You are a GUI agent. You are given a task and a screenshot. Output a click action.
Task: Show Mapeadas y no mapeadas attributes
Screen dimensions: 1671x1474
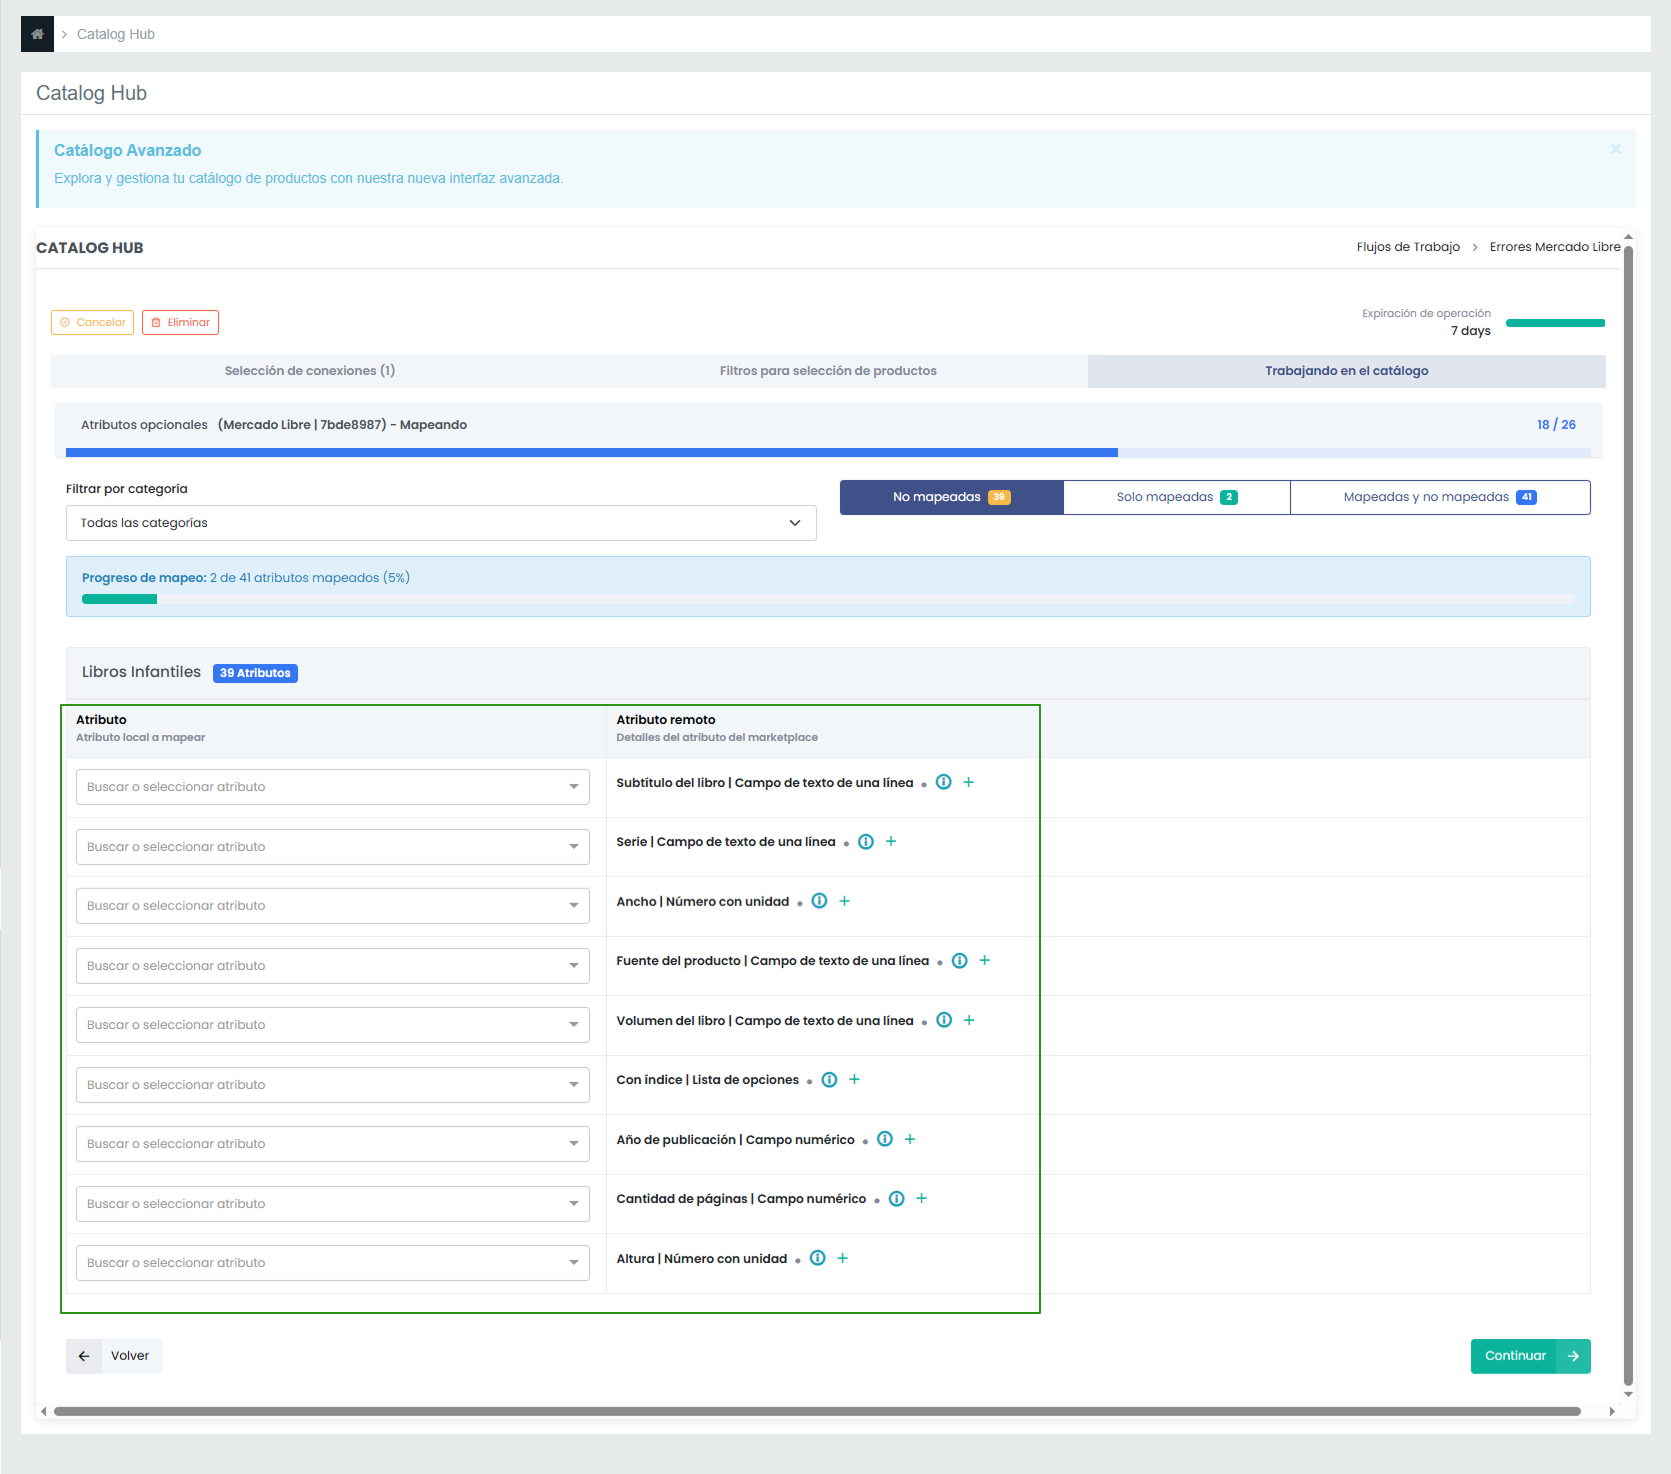point(1439,497)
